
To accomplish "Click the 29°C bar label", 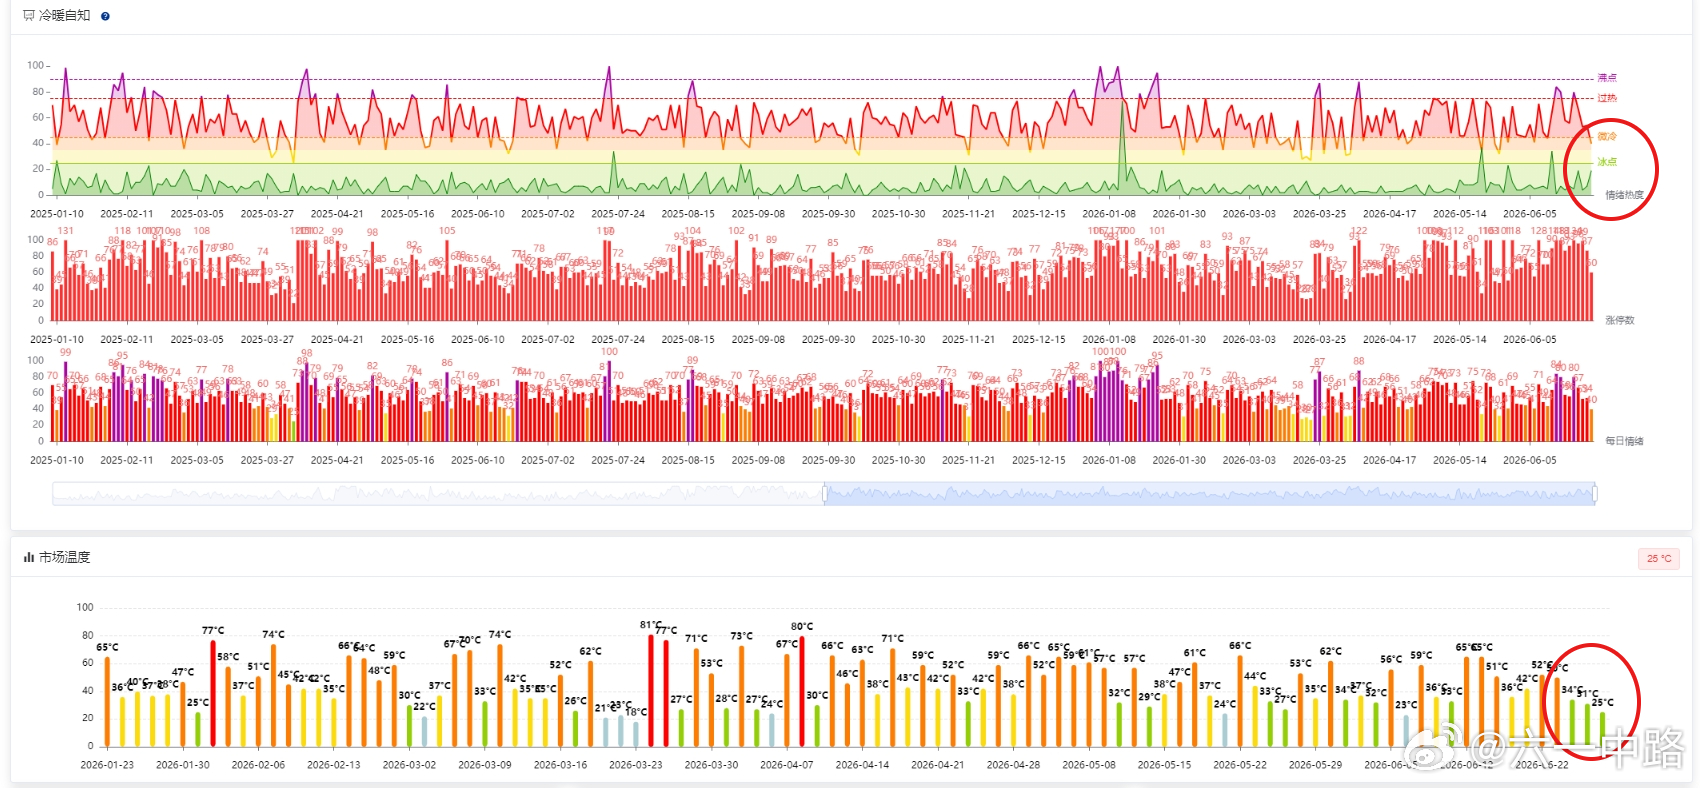I will 1149,697.
